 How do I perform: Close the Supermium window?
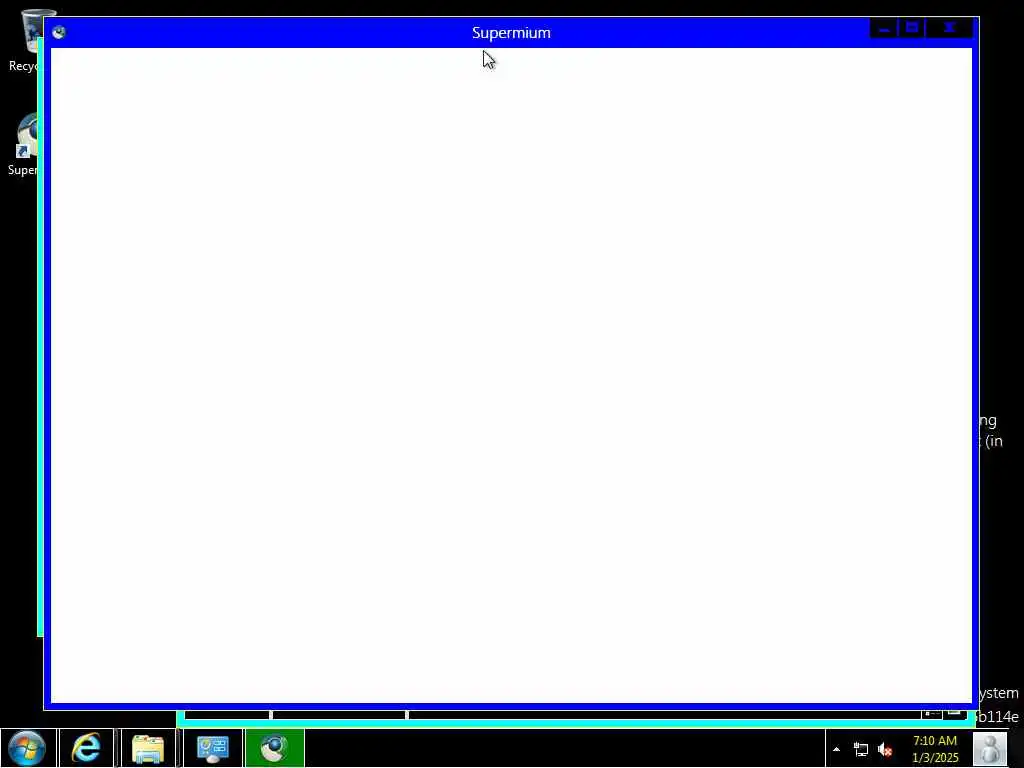coord(950,28)
